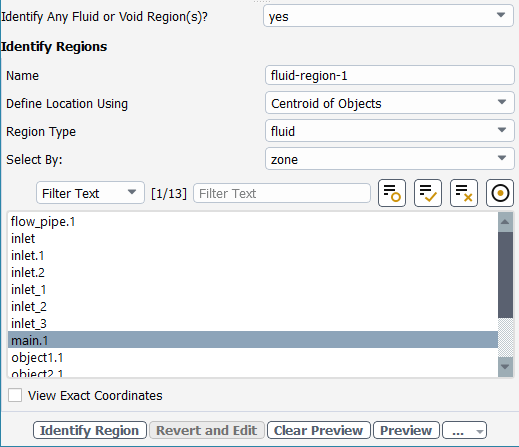Screen dimensions: 519x447
Task: Click the fluid-region-1 Name input field
Action: coord(390,75)
